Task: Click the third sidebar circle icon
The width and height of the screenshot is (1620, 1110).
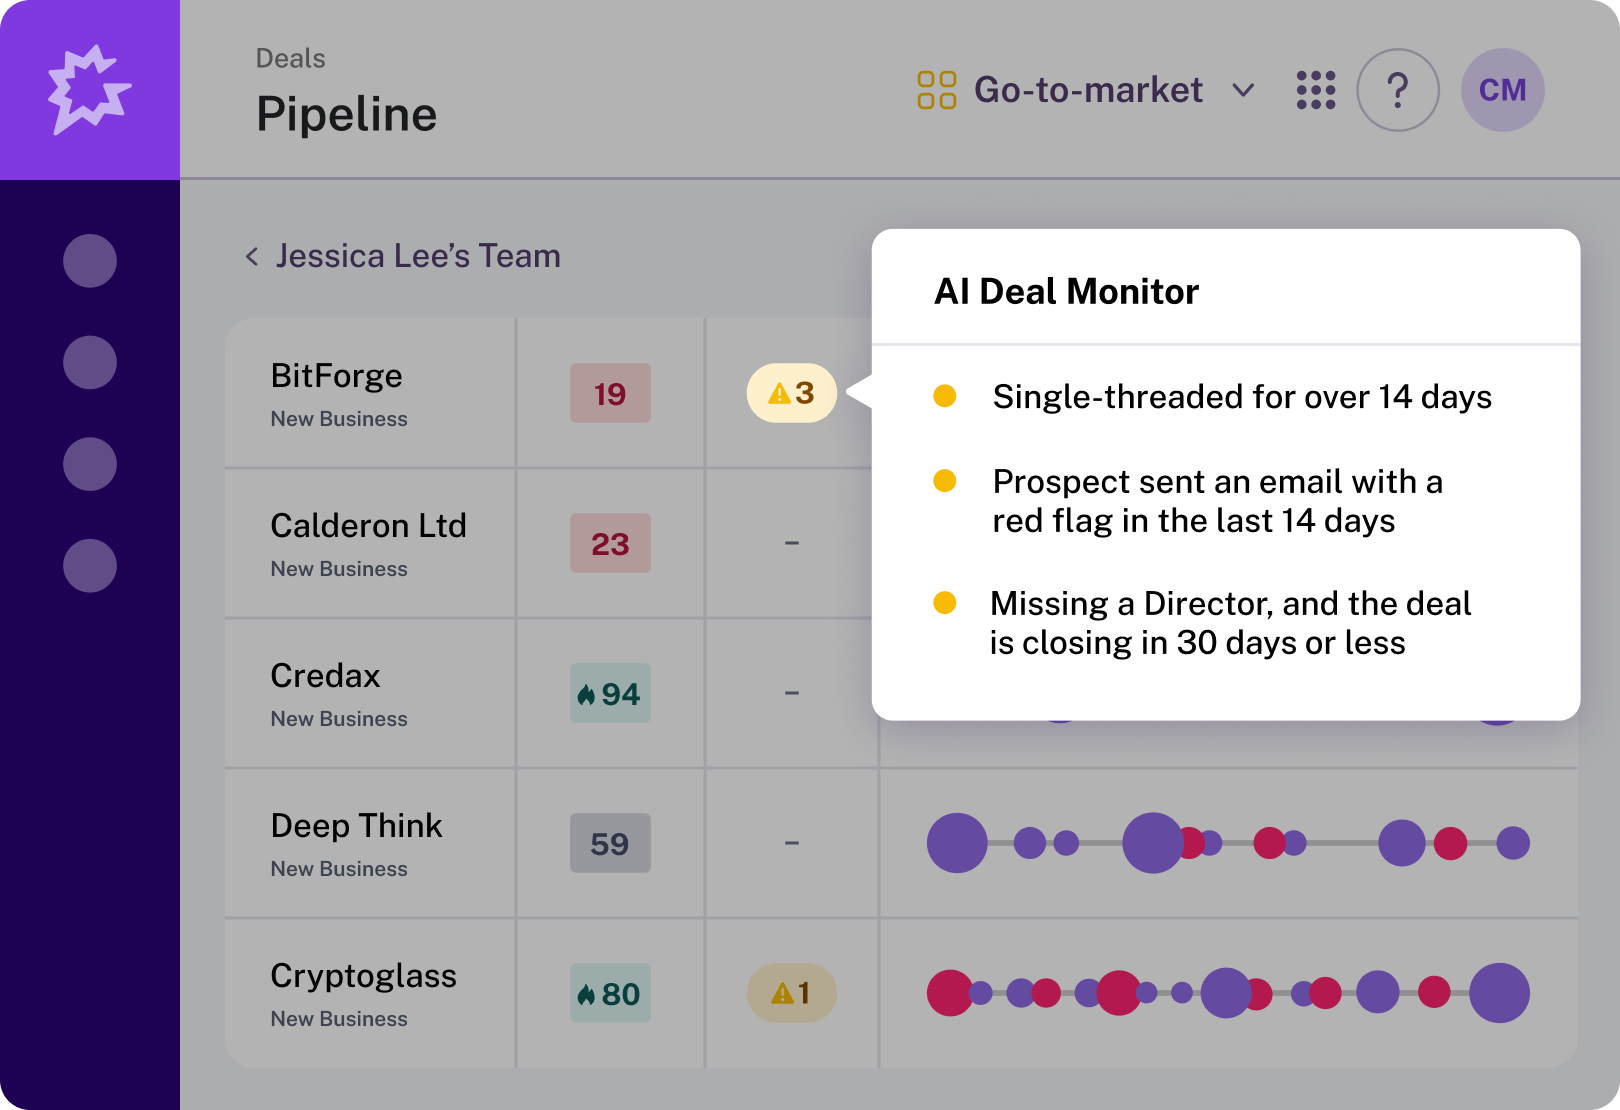Action: [90, 464]
